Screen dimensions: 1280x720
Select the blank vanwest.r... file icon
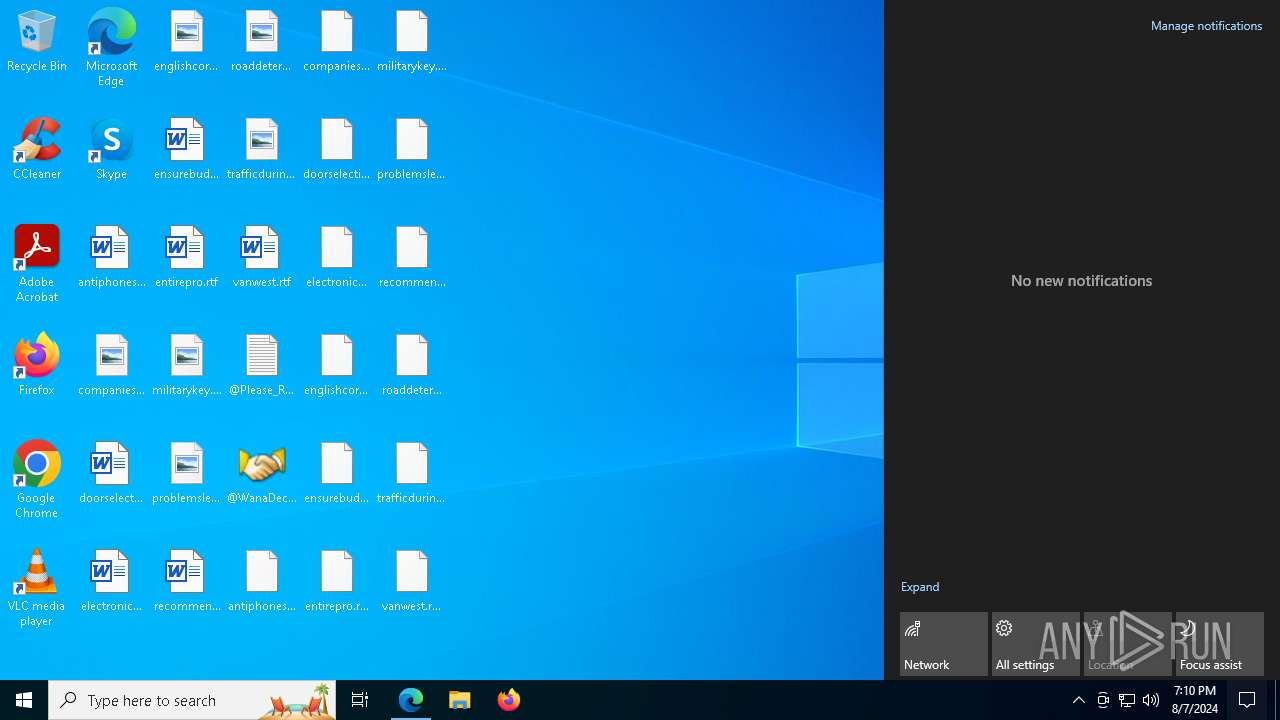(x=412, y=582)
